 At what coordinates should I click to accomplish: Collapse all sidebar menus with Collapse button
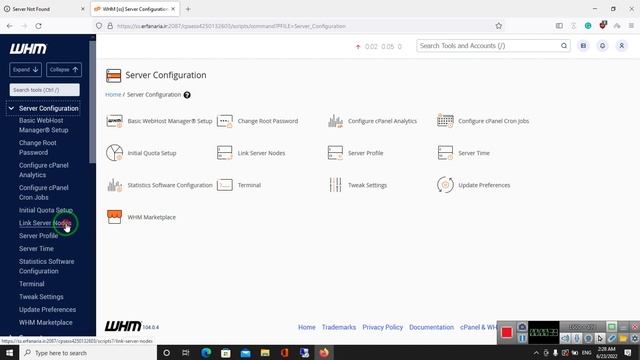(64, 69)
